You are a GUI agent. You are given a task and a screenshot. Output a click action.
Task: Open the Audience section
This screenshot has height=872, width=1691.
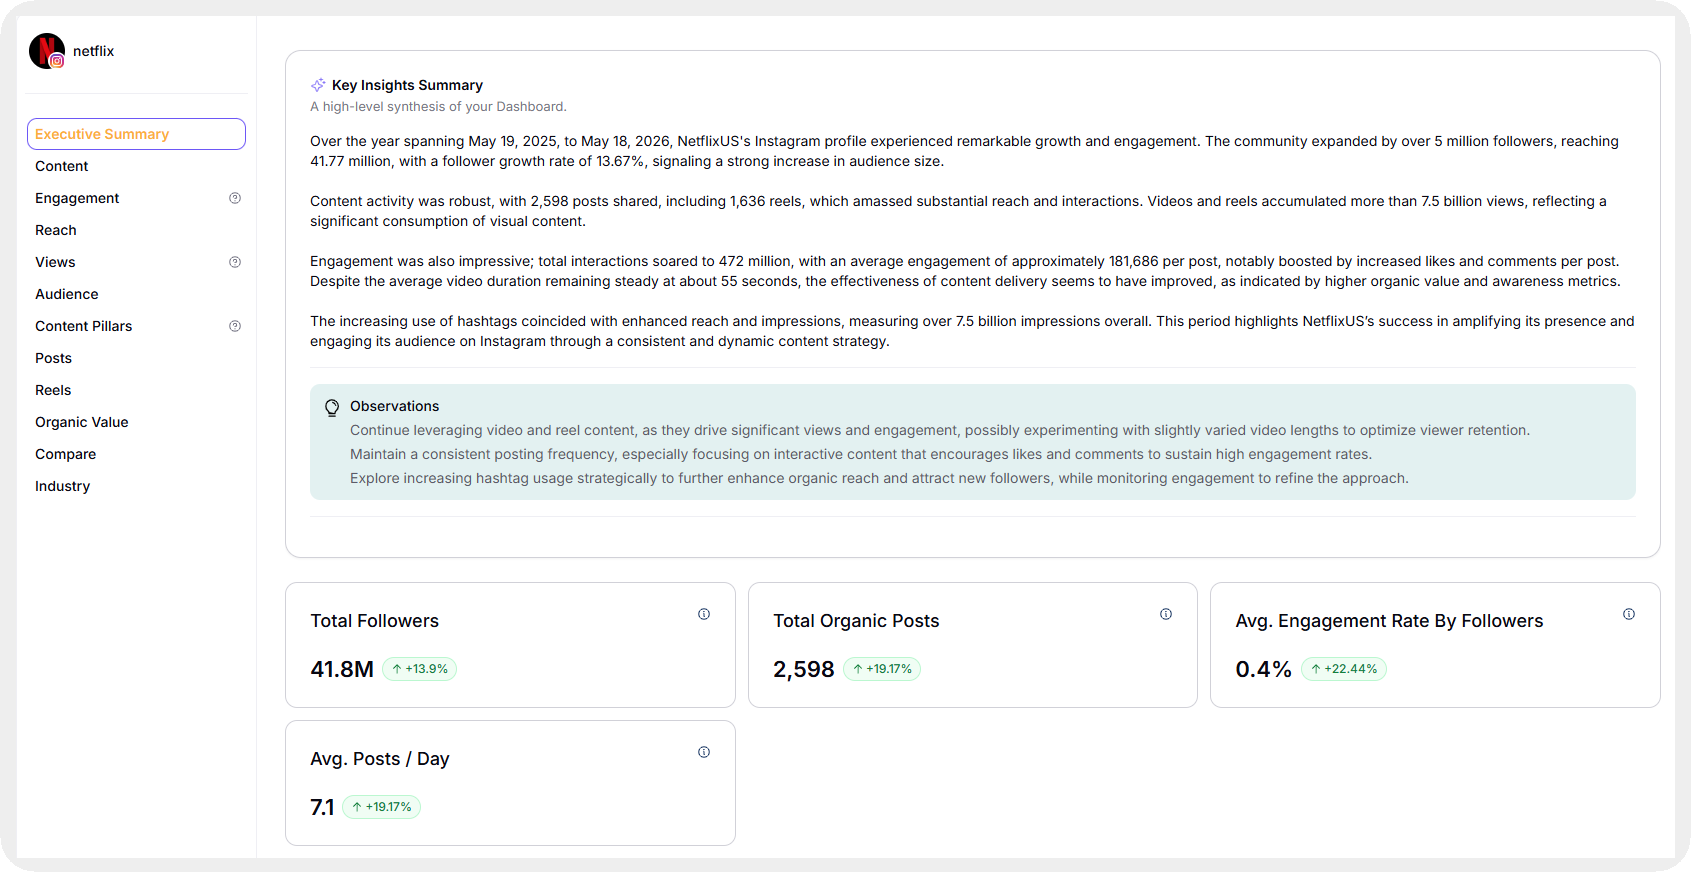67,294
